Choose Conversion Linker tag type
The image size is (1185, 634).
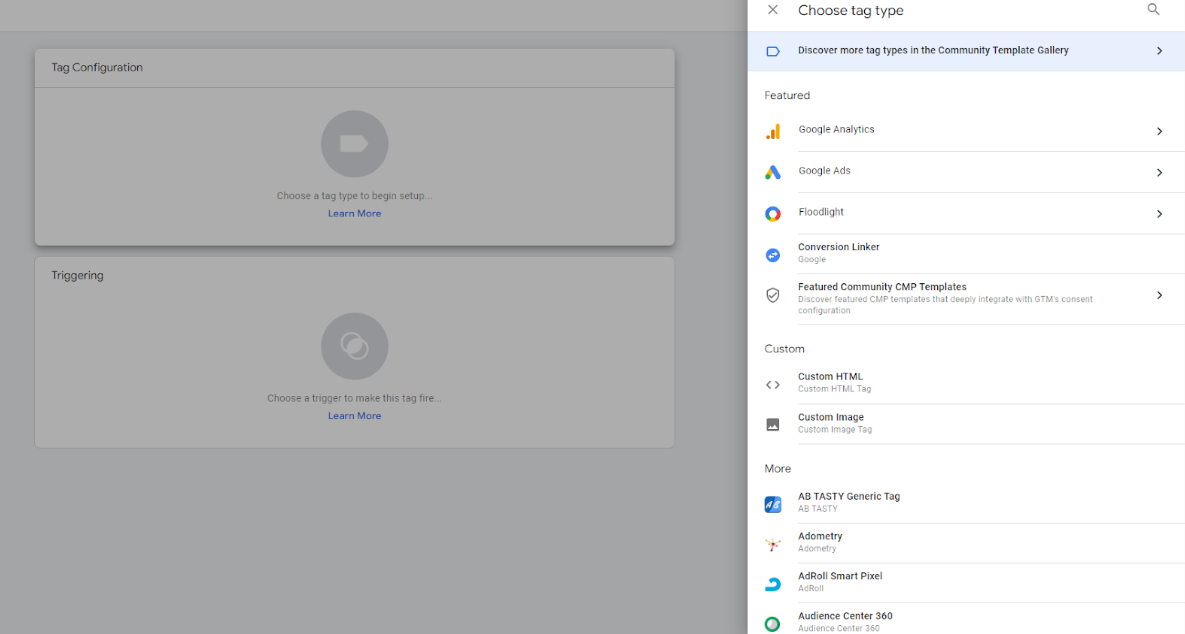(x=967, y=254)
